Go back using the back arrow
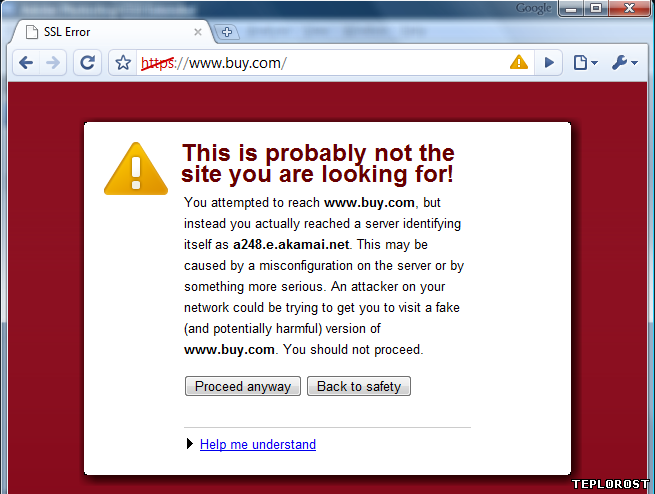 point(26,63)
